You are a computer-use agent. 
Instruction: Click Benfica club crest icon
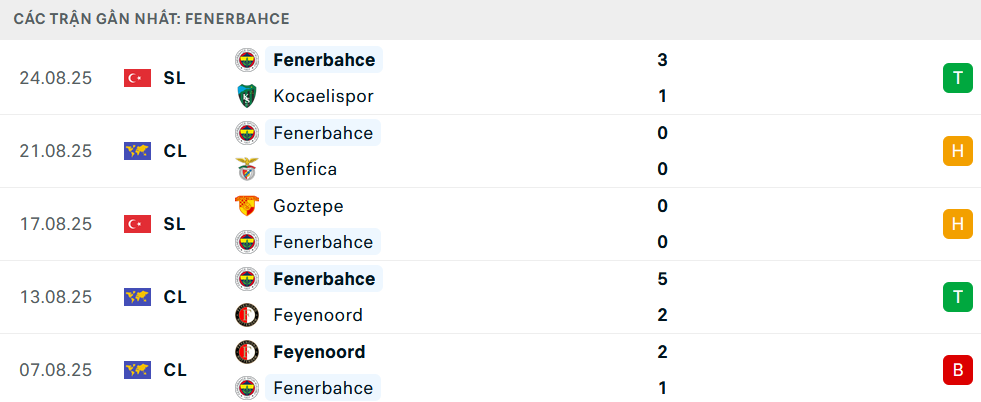click(x=246, y=169)
